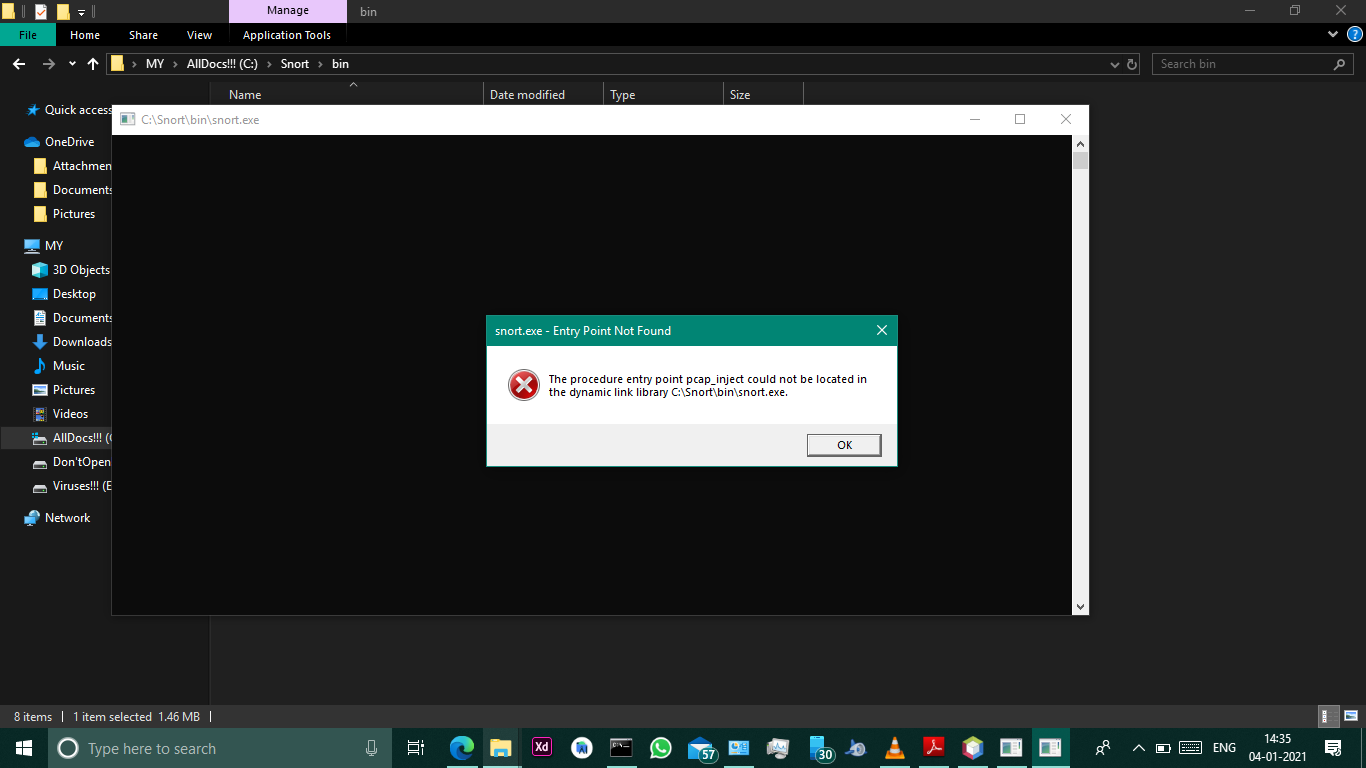Open WhatsApp from the taskbar
1366x768 pixels.
tap(661, 748)
